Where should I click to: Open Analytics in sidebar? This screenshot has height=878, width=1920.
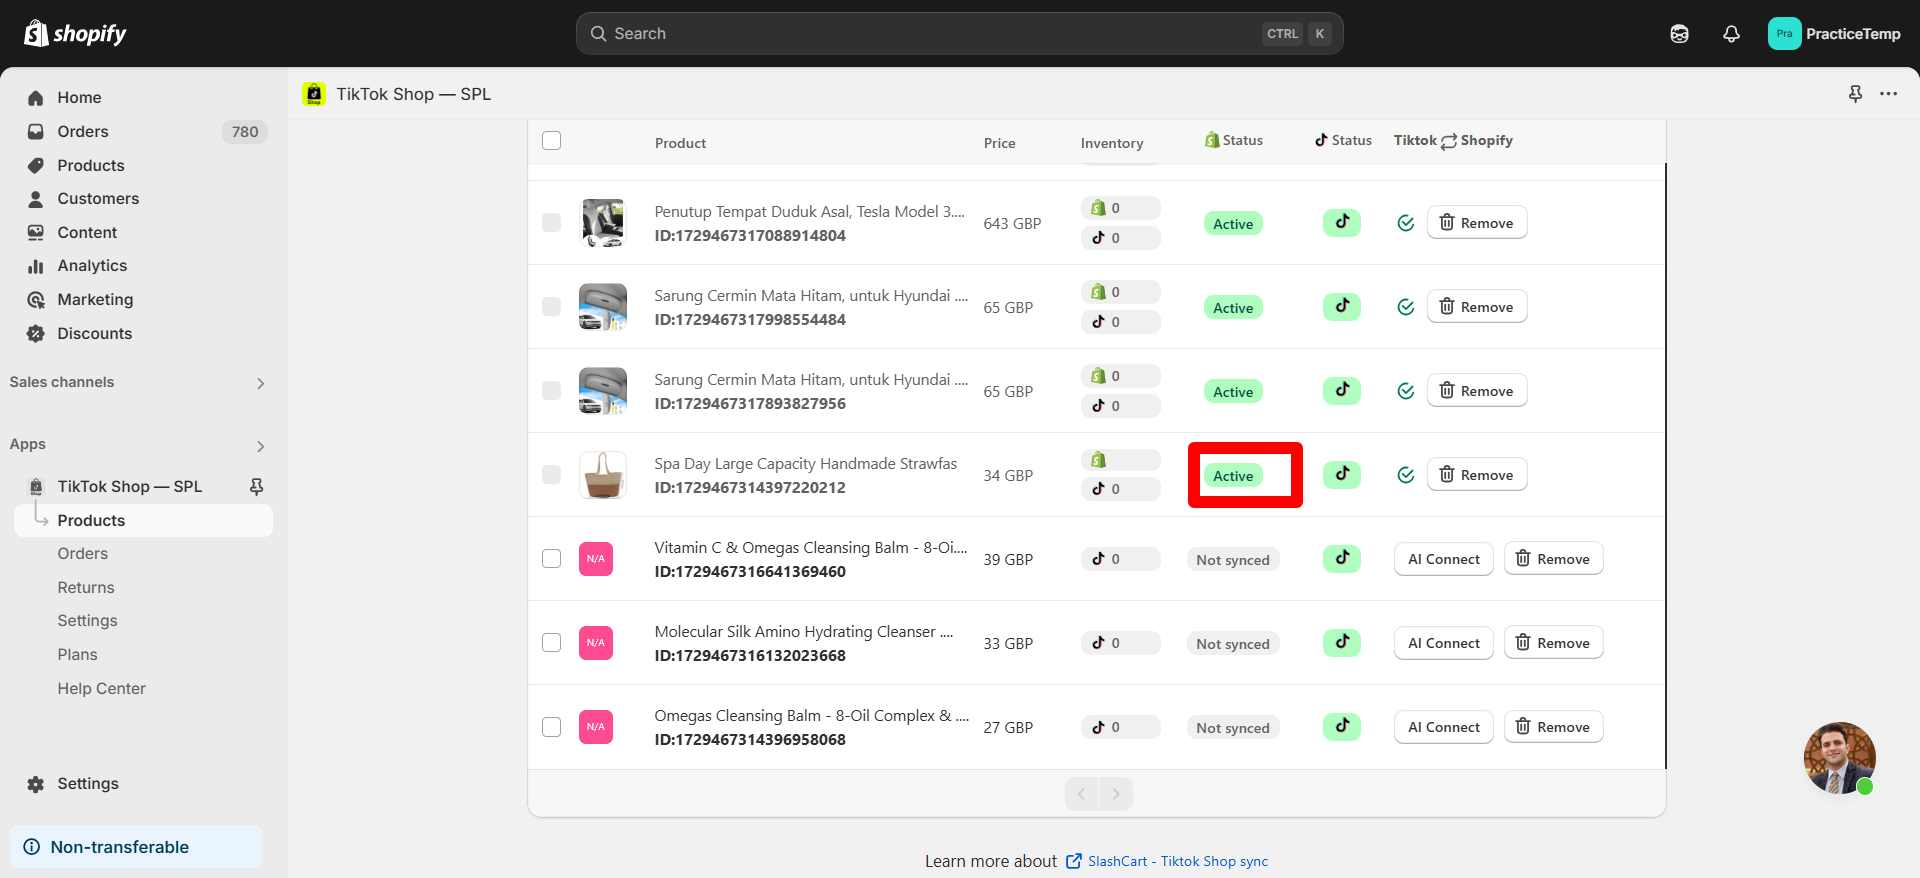92,265
